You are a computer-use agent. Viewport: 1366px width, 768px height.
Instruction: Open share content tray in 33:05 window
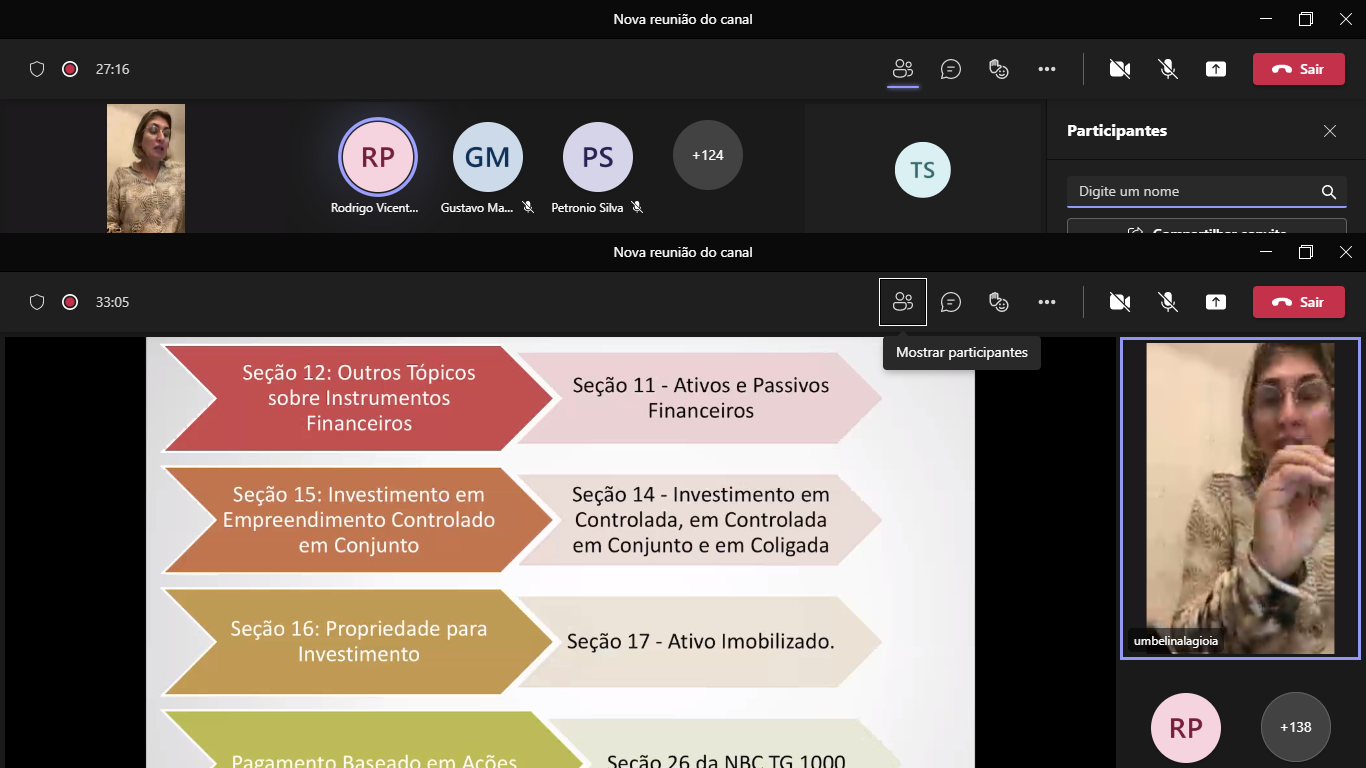(x=1215, y=302)
